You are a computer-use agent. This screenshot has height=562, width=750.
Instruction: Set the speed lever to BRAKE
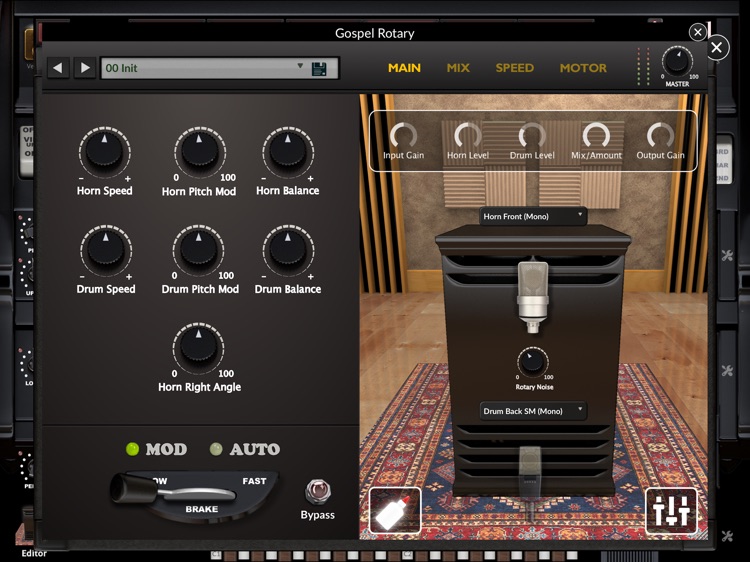pyautogui.click(x=201, y=509)
